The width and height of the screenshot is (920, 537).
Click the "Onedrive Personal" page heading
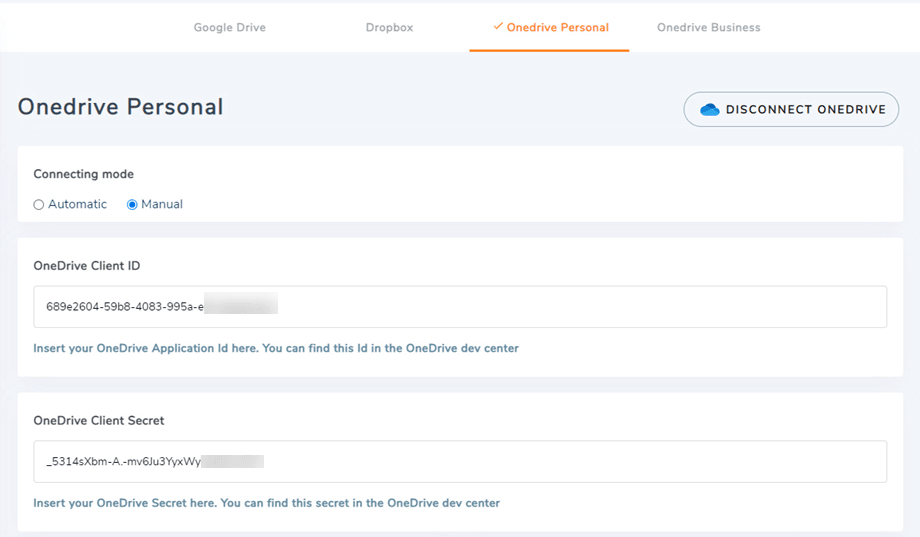pyautogui.click(x=120, y=107)
